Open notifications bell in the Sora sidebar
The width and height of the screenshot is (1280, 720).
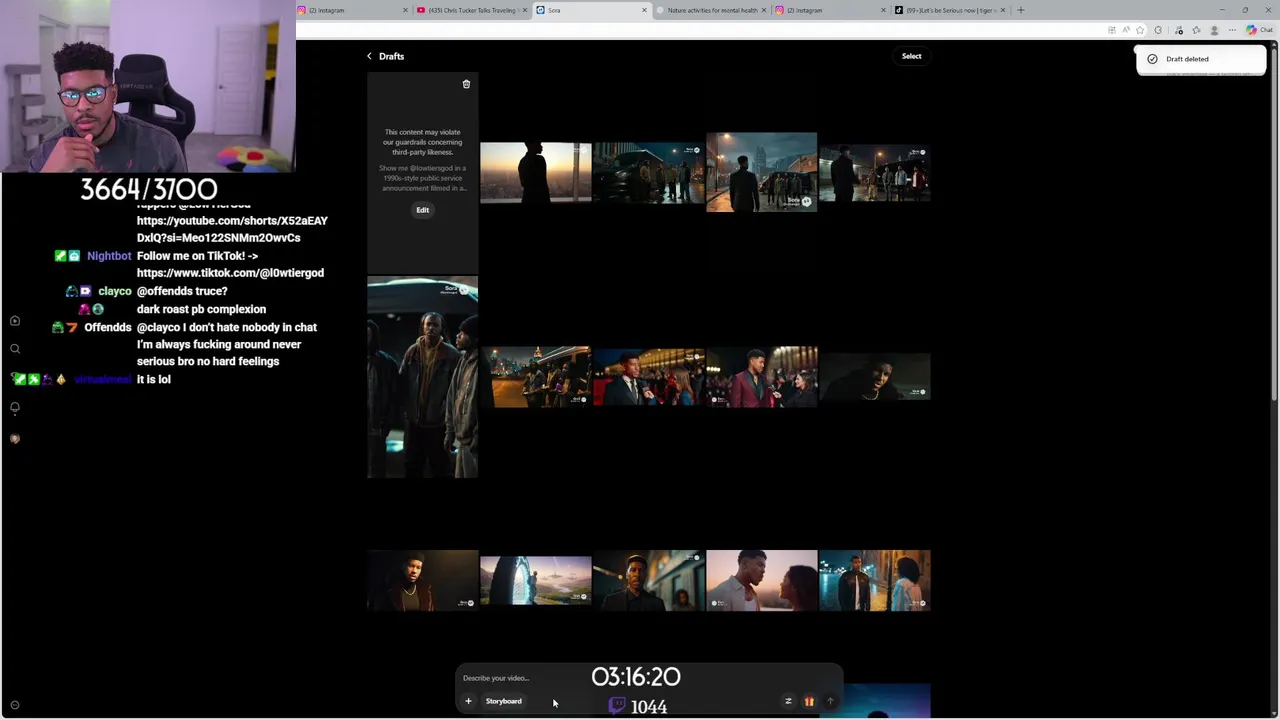pyautogui.click(x=15, y=408)
